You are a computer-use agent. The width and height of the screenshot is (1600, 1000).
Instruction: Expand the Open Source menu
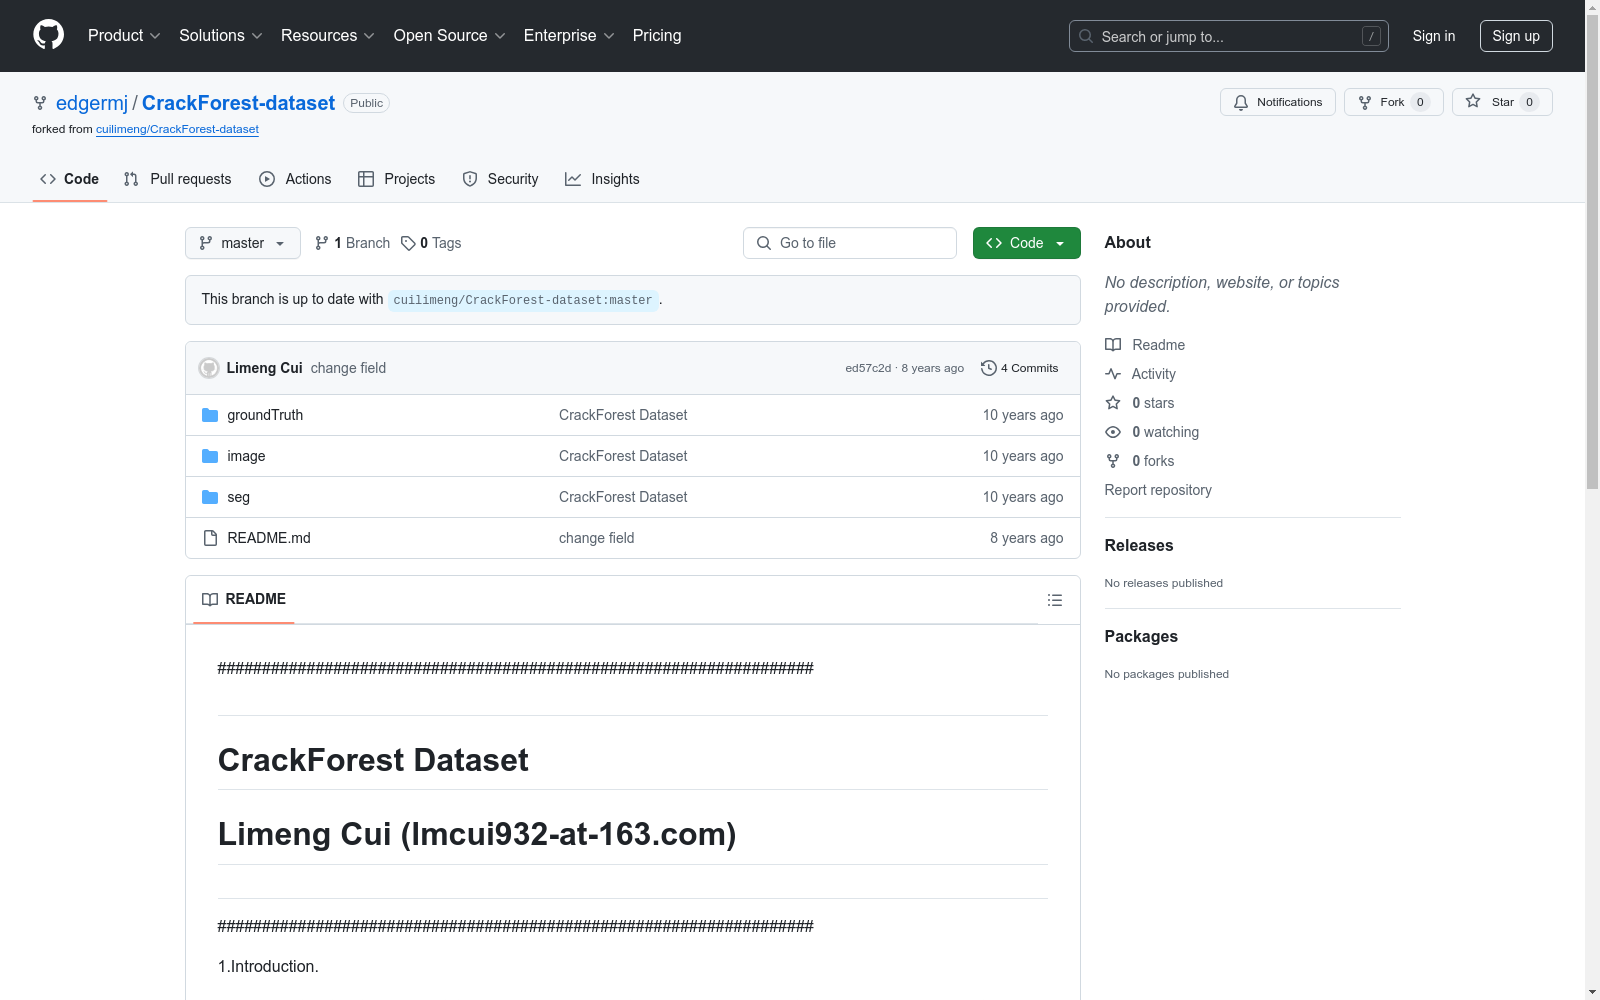(450, 35)
